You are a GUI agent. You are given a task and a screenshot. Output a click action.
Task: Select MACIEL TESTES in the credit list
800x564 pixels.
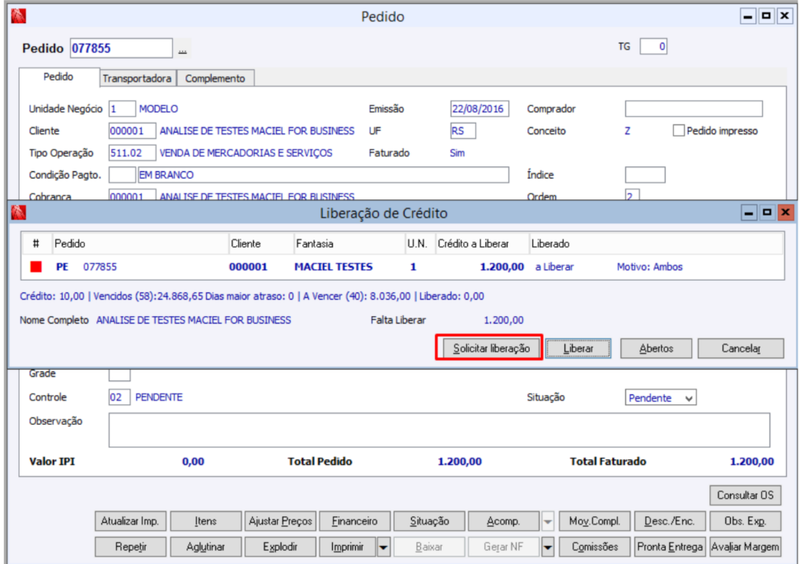pos(333,266)
